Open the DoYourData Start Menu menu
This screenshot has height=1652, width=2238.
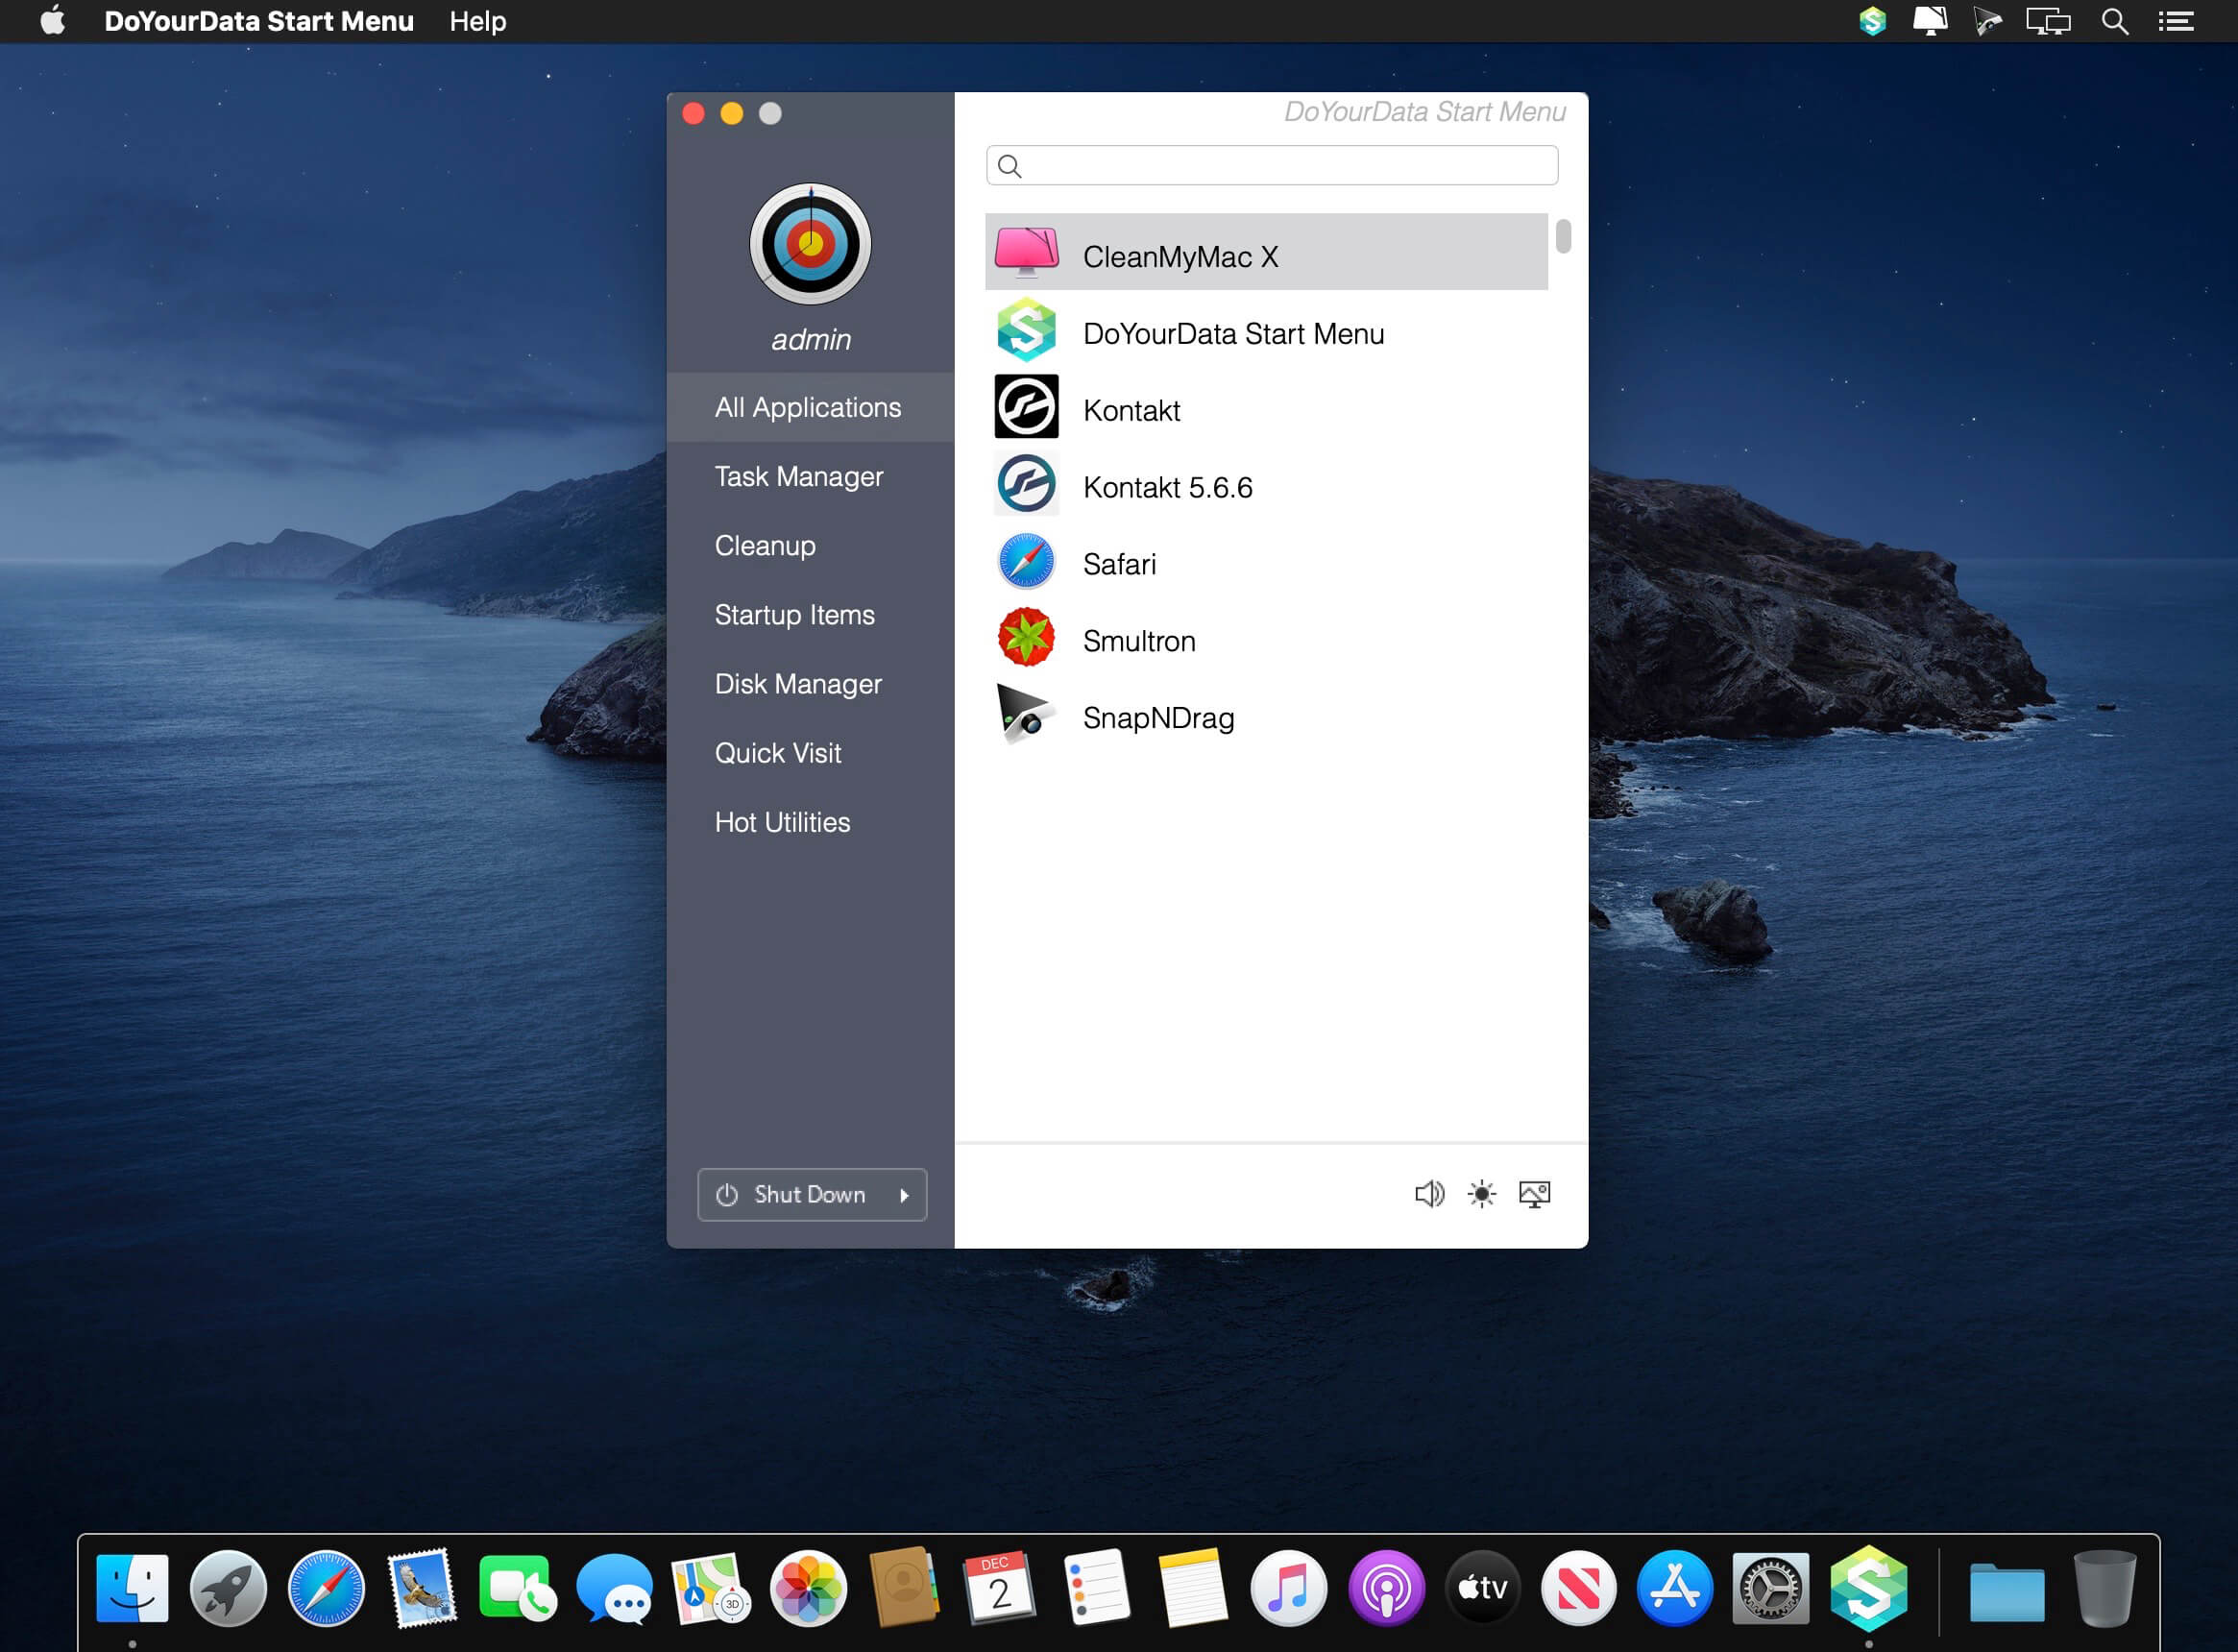click(x=258, y=21)
